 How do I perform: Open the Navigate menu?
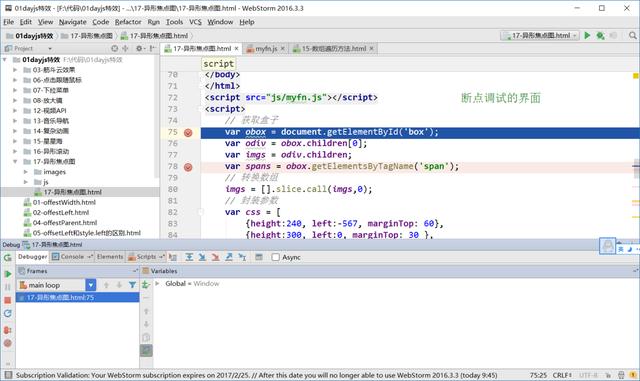[73, 22]
